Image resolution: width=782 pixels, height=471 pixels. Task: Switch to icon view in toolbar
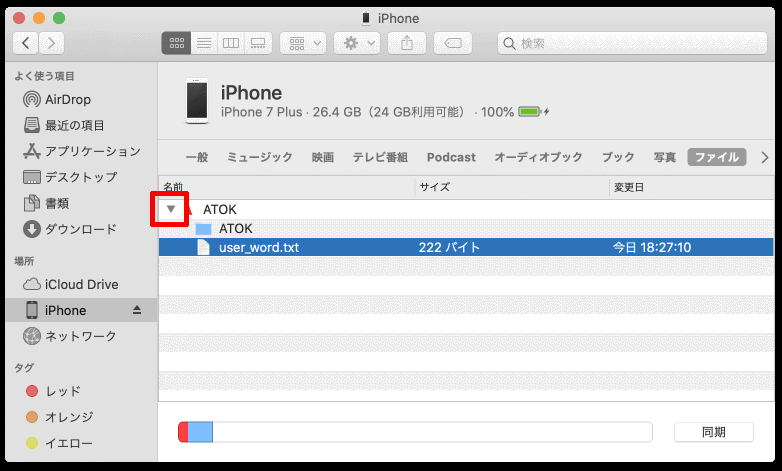point(176,43)
